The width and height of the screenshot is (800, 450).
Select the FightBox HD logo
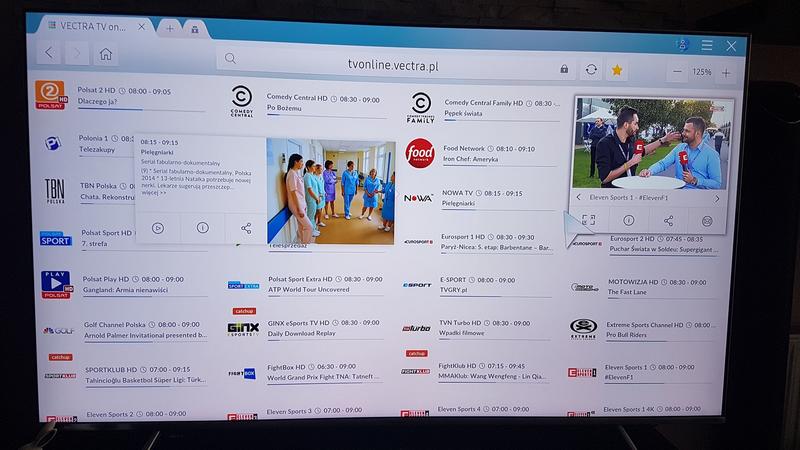click(242, 373)
